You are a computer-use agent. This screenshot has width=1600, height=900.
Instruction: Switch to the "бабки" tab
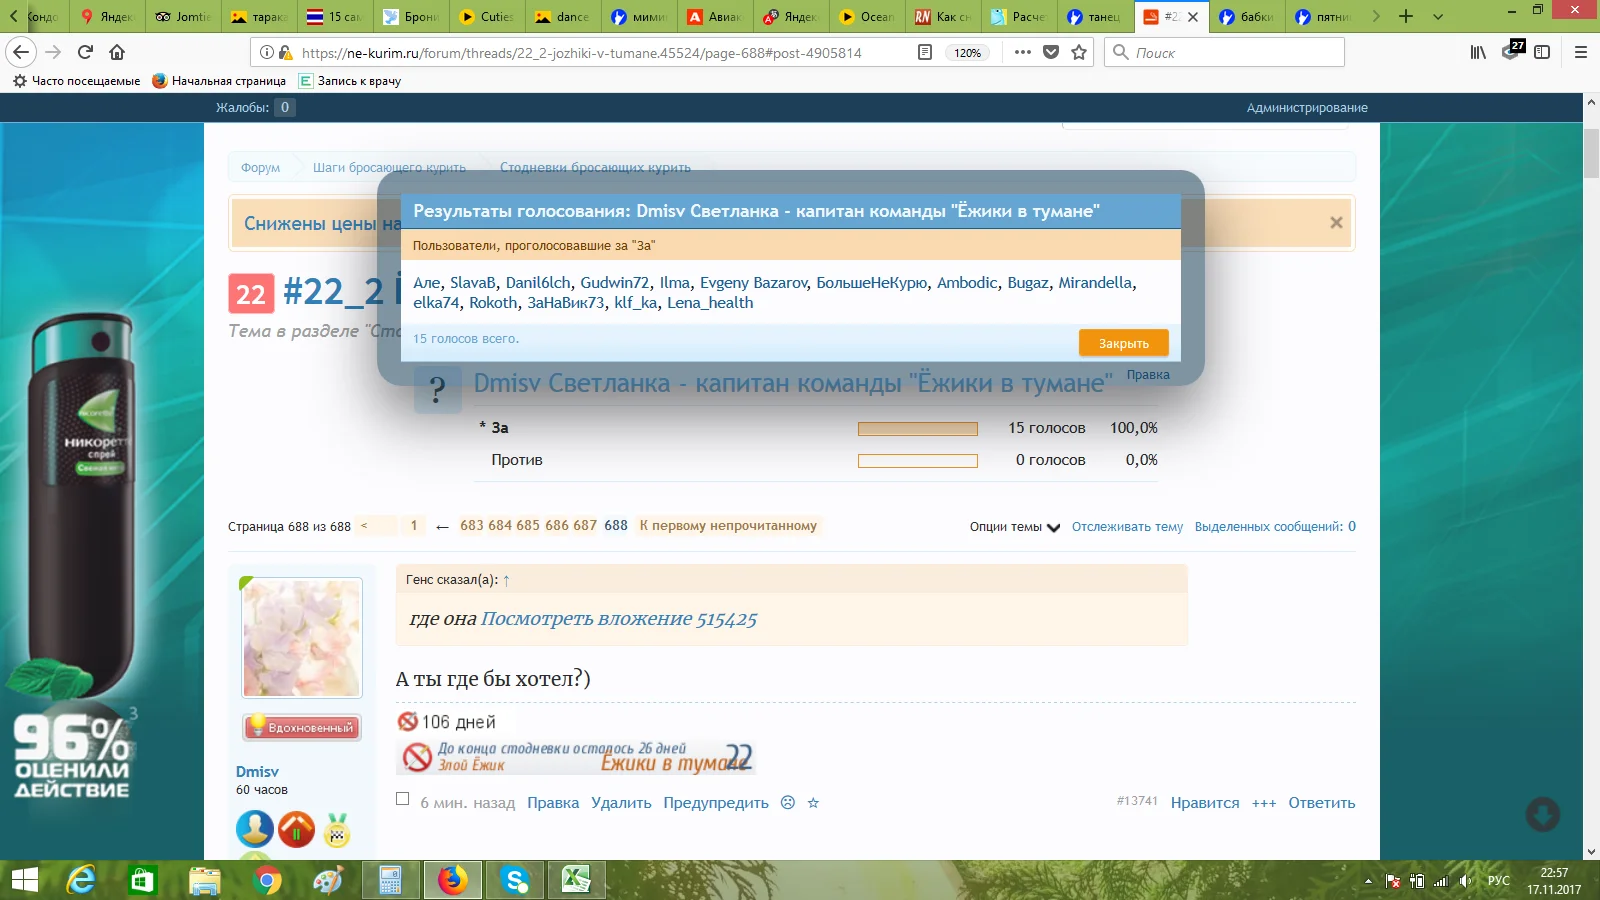[1247, 16]
